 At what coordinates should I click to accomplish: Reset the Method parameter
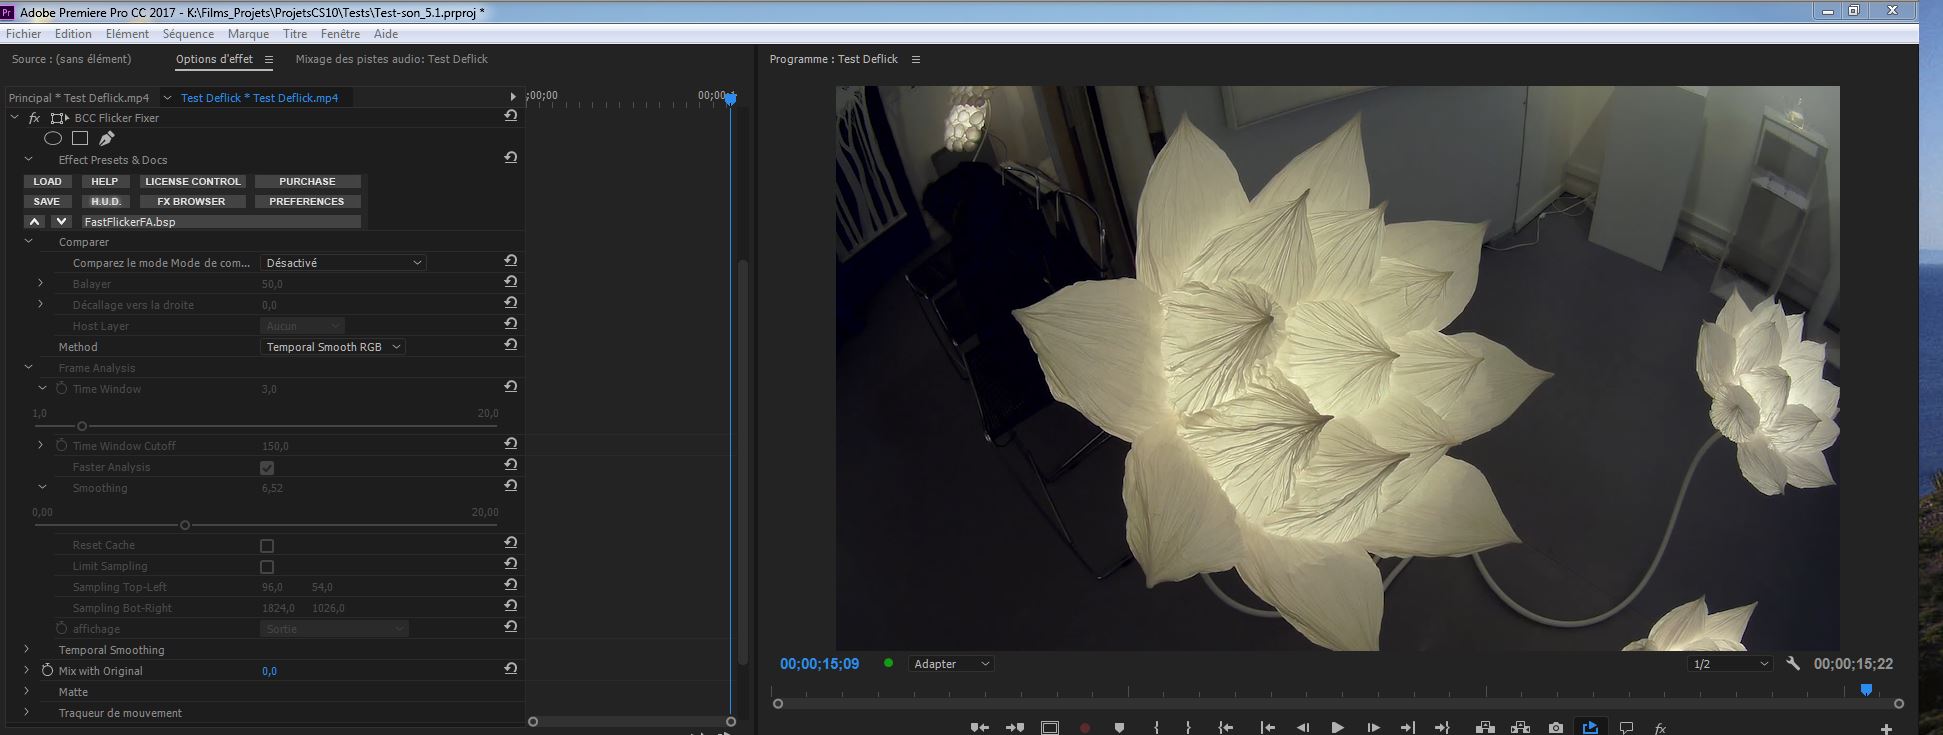coord(510,345)
